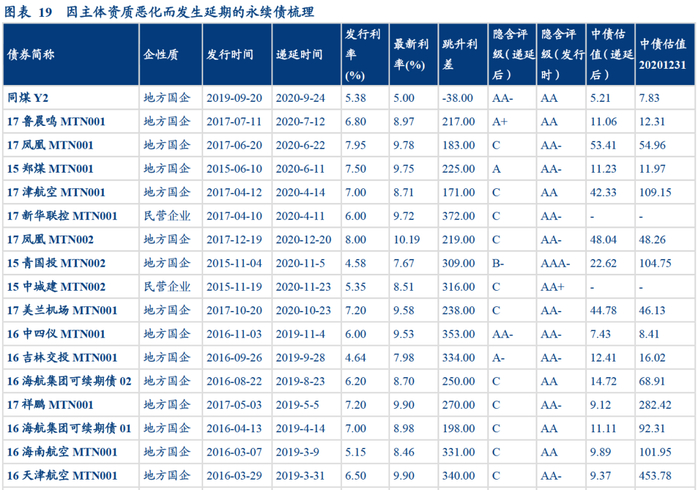Click the latest rate 8.46
Image resolution: width=700 pixels, height=490 pixels.
click(x=404, y=452)
